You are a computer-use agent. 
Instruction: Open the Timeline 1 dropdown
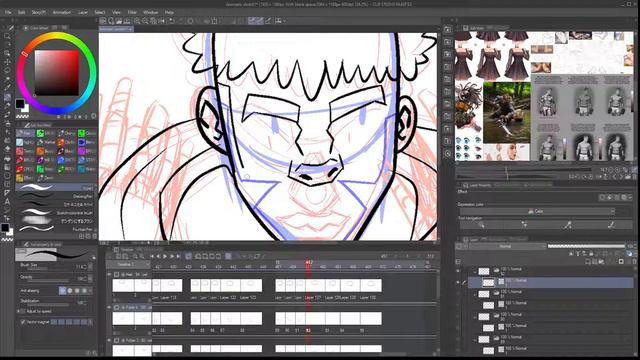point(129,264)
